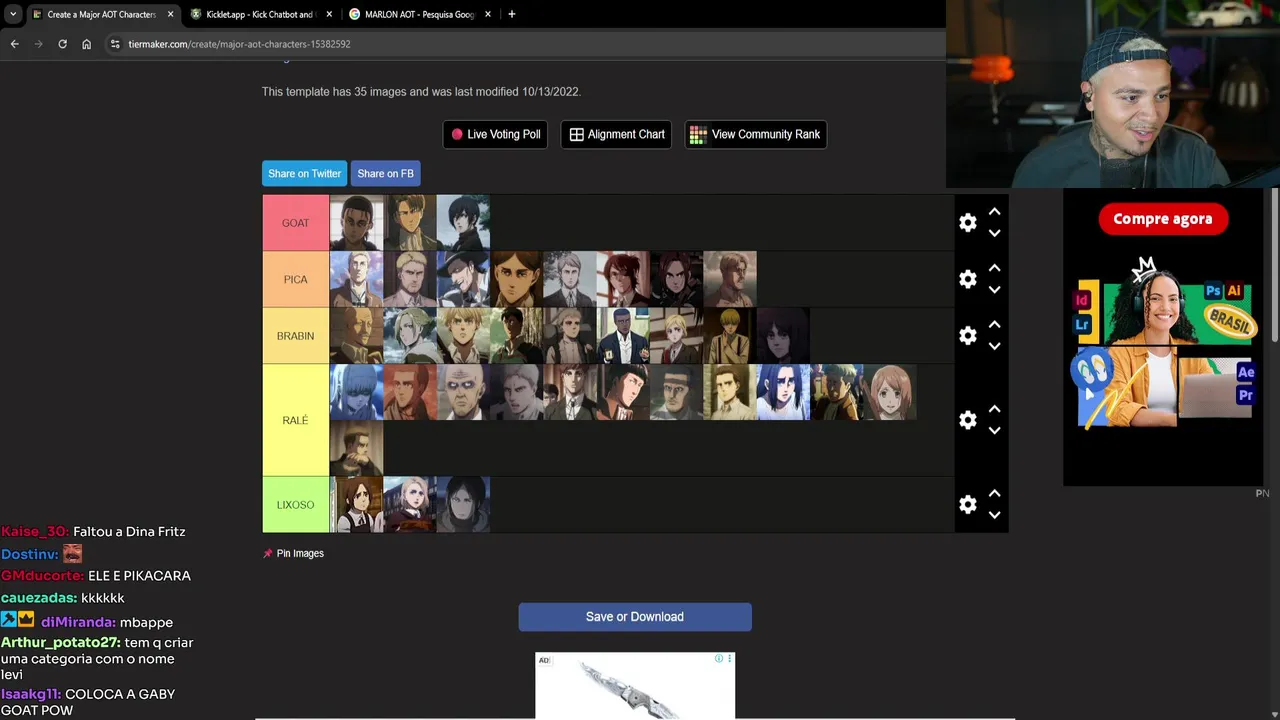
Task: Open ad info icon on knife ad
Action: [719, 658]
